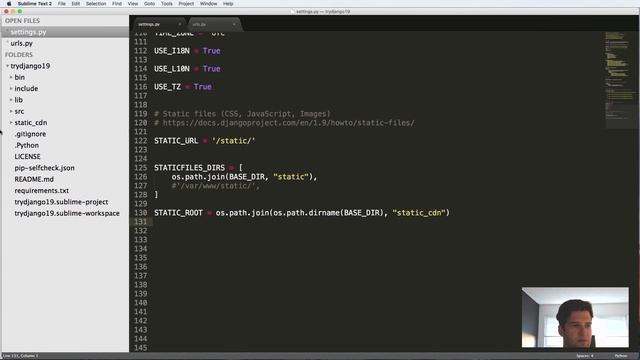Close the urls.py tab
This screenshot has height=360, width=640.
[234, 24]
